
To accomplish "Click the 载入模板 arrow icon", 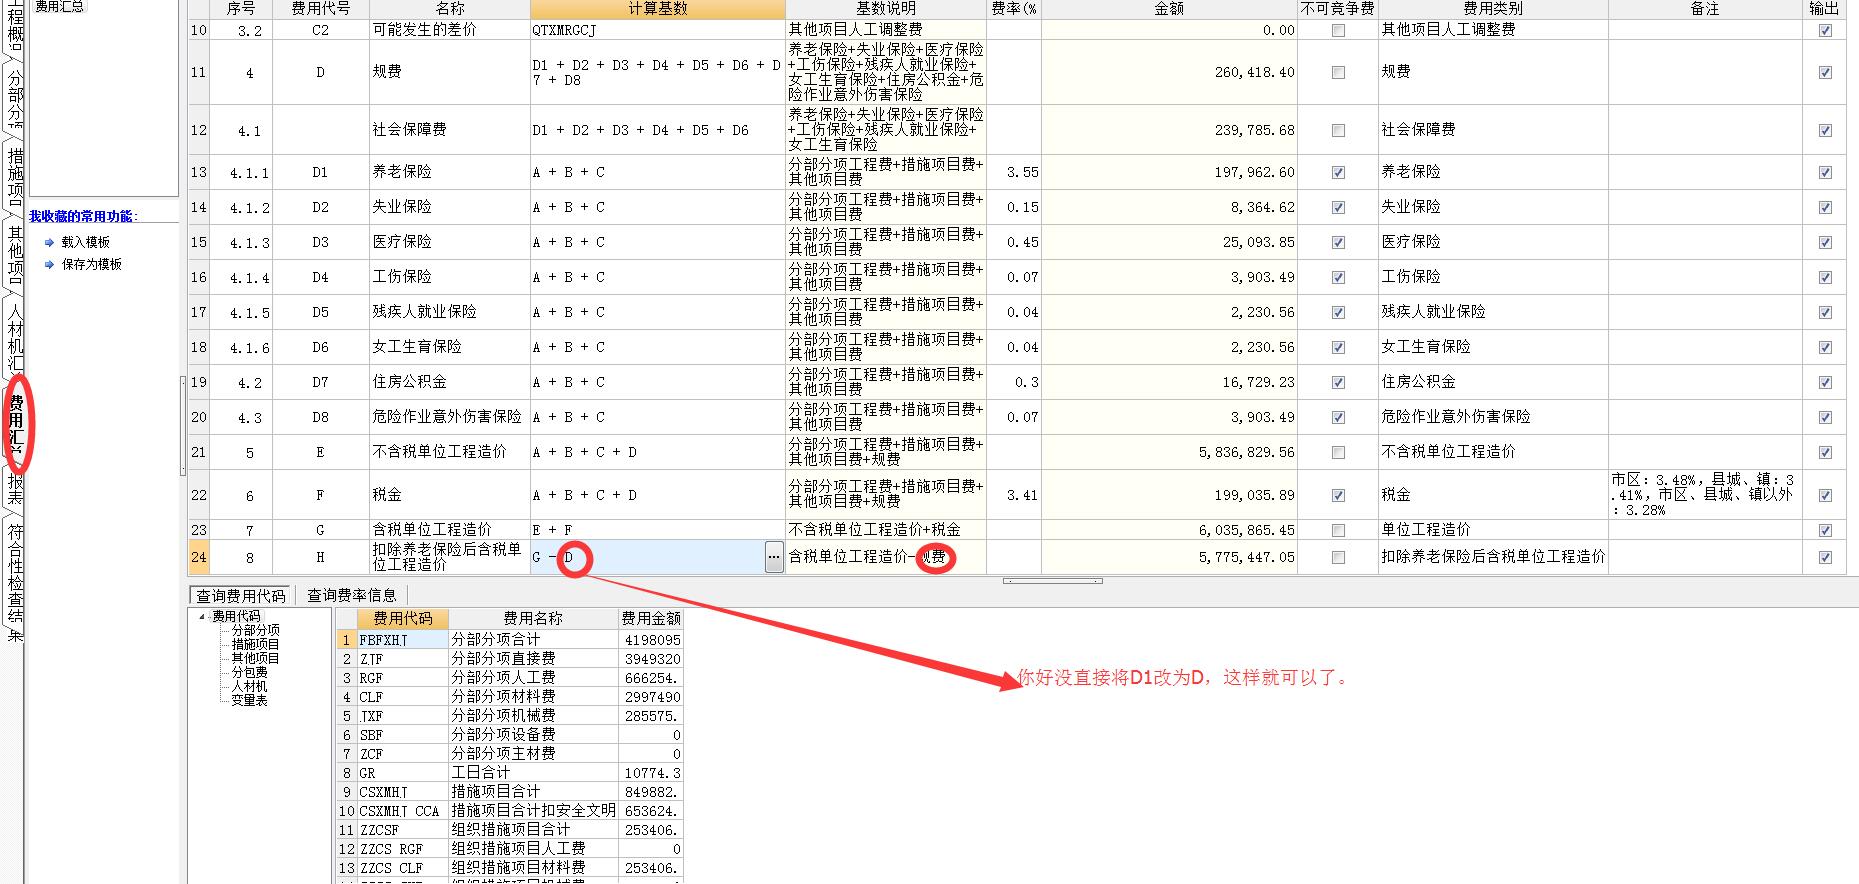I will [x=49, y=242].
